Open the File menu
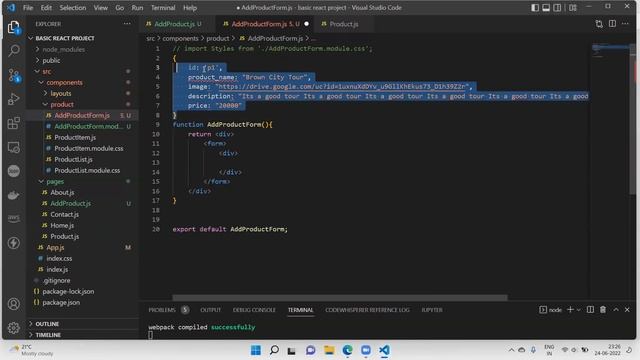This screenshot has width=640, height=360. (x=28, y=7)
